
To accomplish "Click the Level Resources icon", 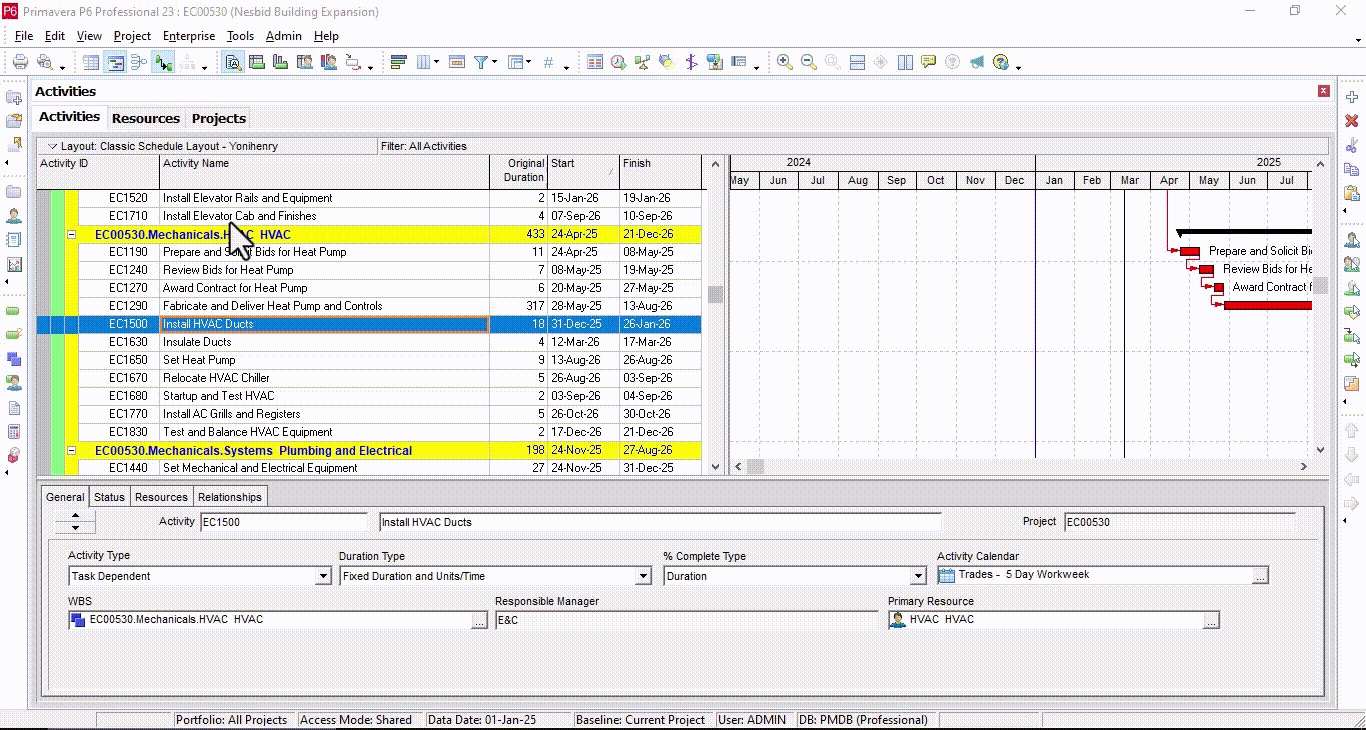I will (x=643, y=62).
